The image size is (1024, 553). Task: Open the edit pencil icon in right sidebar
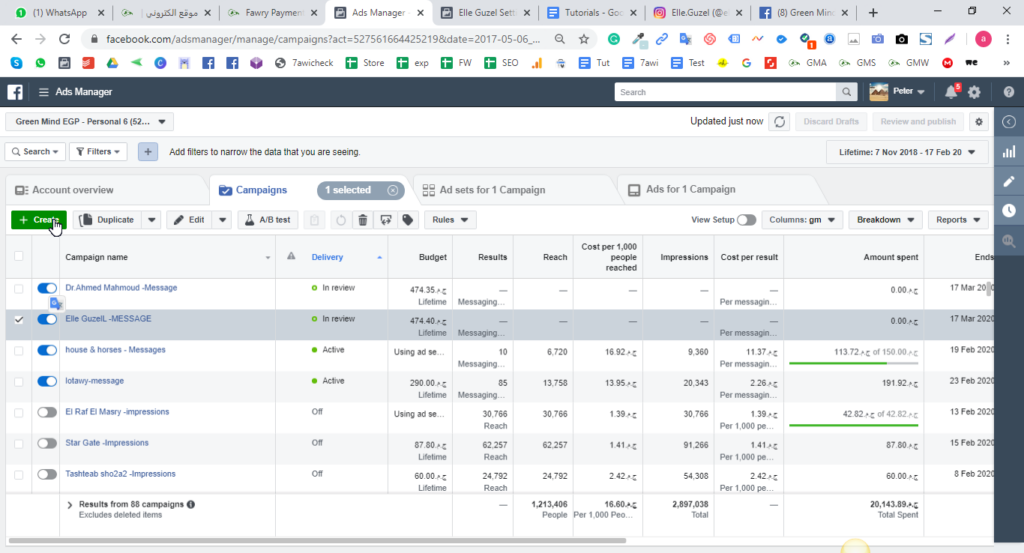[1009, 182]
